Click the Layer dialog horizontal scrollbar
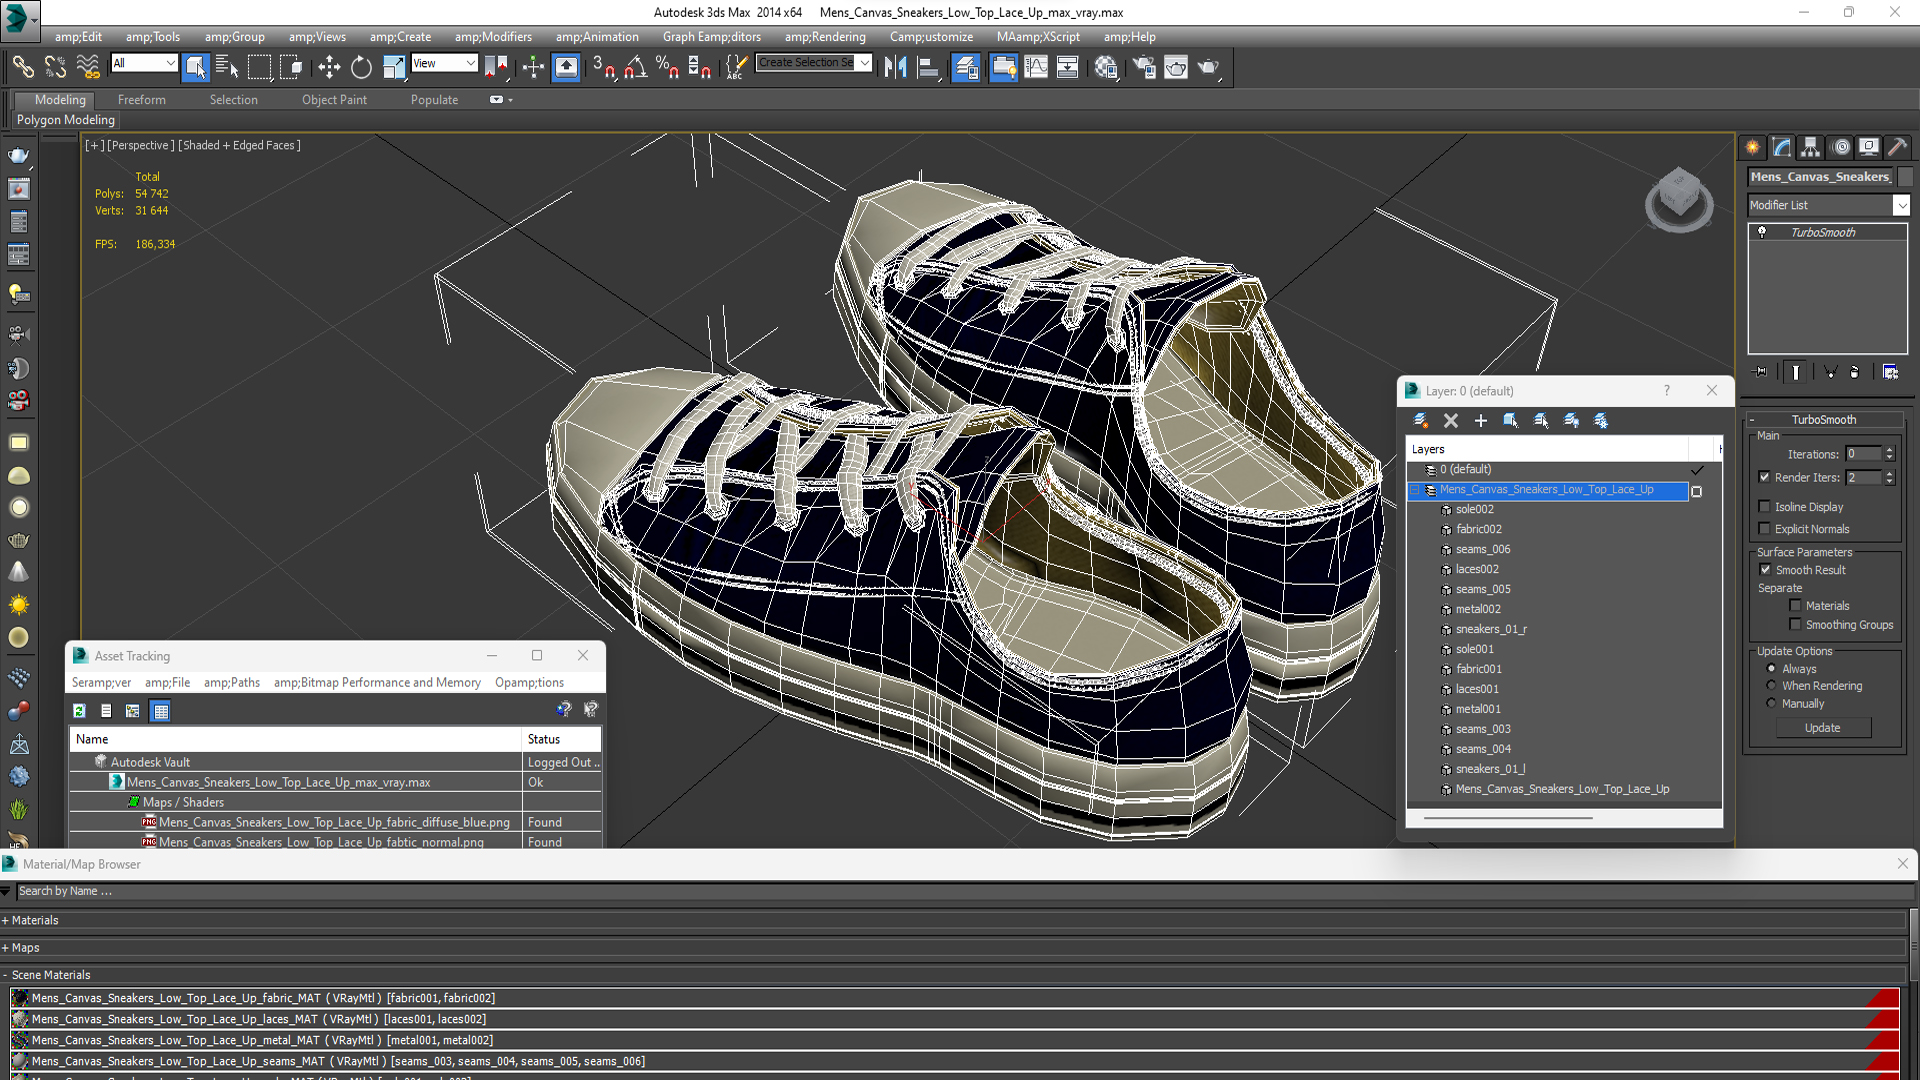Screen dimensions: 1920x1080 tap(1507, 818)
